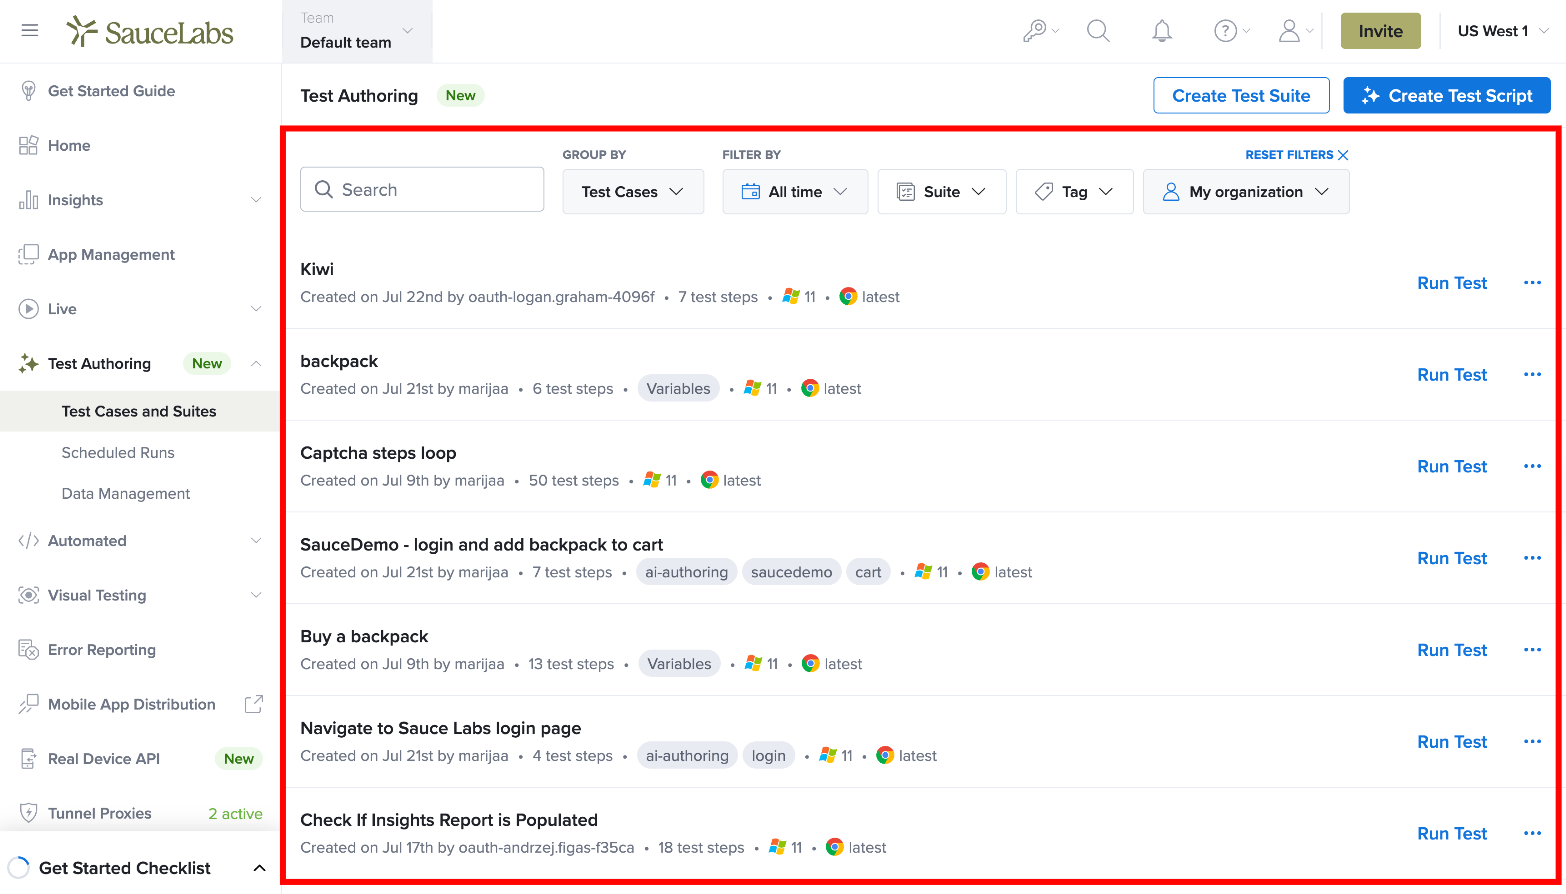
Task: Open the hamburger navigation menu
Action: tap(30, 31)
